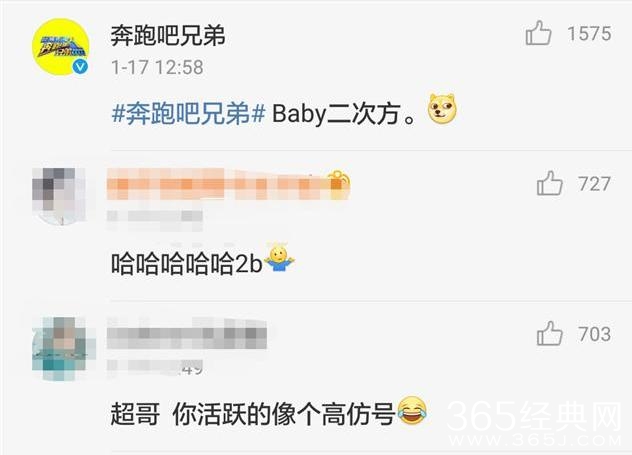Select the comment text 哈哈哈哈哈2b
Viewport: 632px width, 455px height.
tap(187, 264)
